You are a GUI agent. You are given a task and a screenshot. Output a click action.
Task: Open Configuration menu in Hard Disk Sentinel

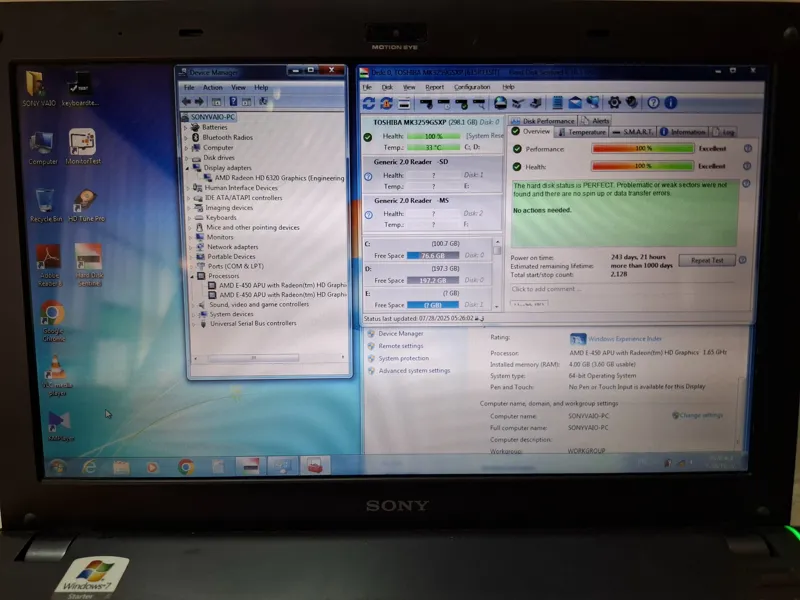(472, 87)
